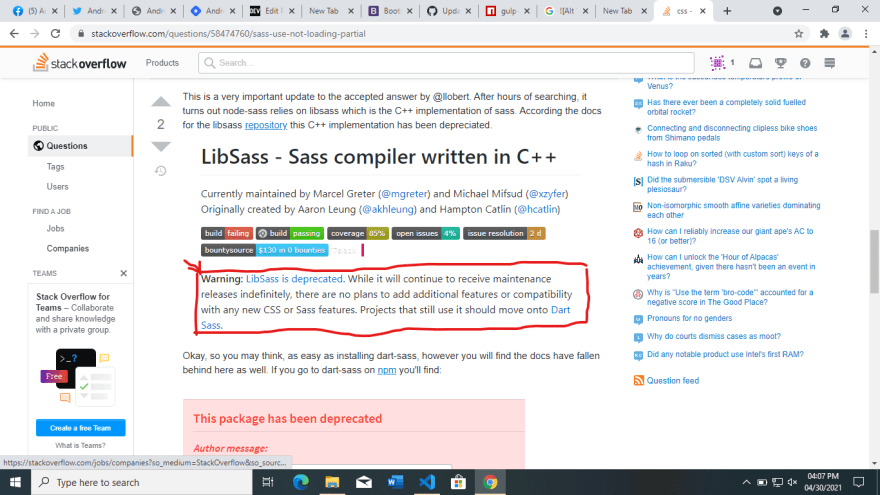880x495 pixels.
Task: Show hidden system tray icons
Action: coord(746,482)
